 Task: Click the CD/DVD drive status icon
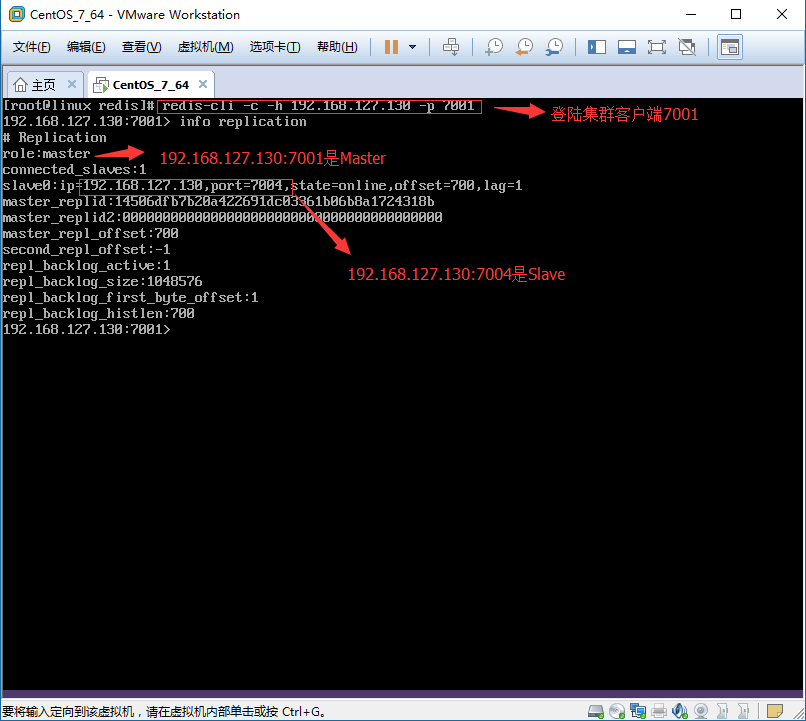coord(617,711)
